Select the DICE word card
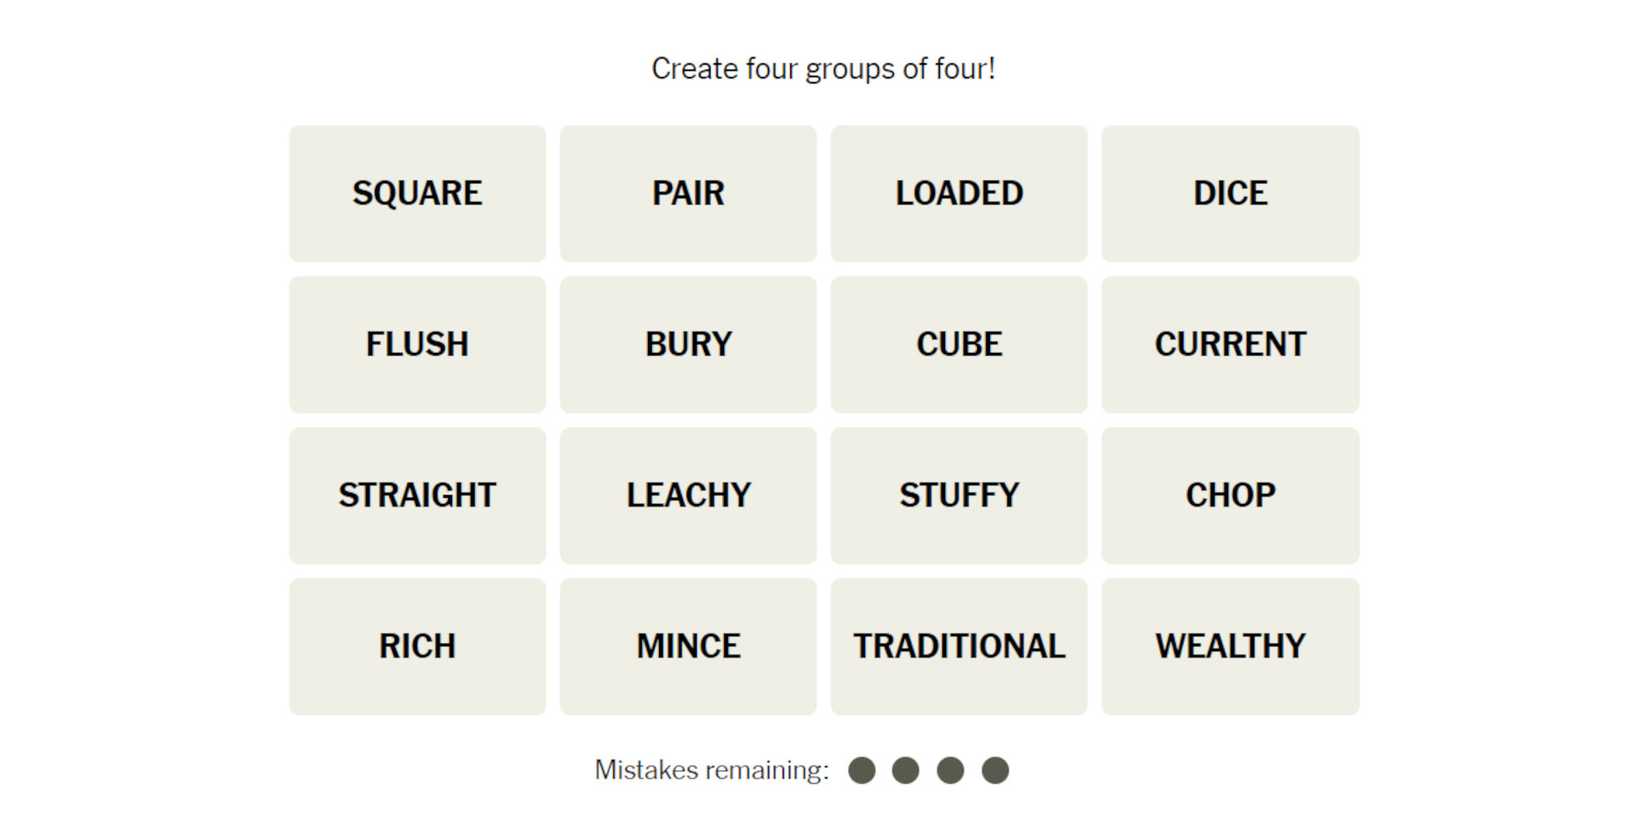Image resolution: width=1650 pixels, height=825 pixels. click(1229, 193)
